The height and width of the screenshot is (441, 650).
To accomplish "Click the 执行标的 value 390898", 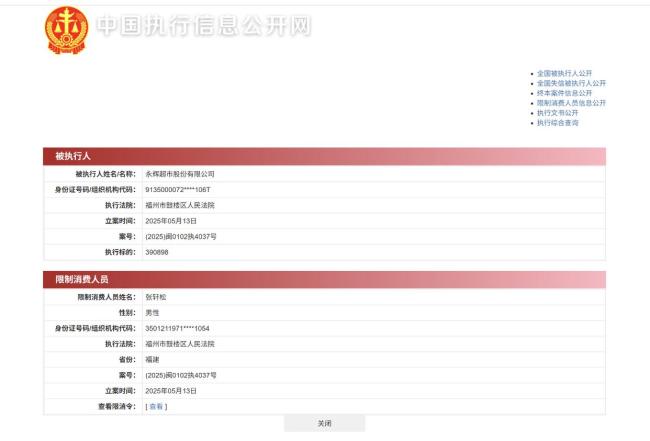I will click(157, 252).
